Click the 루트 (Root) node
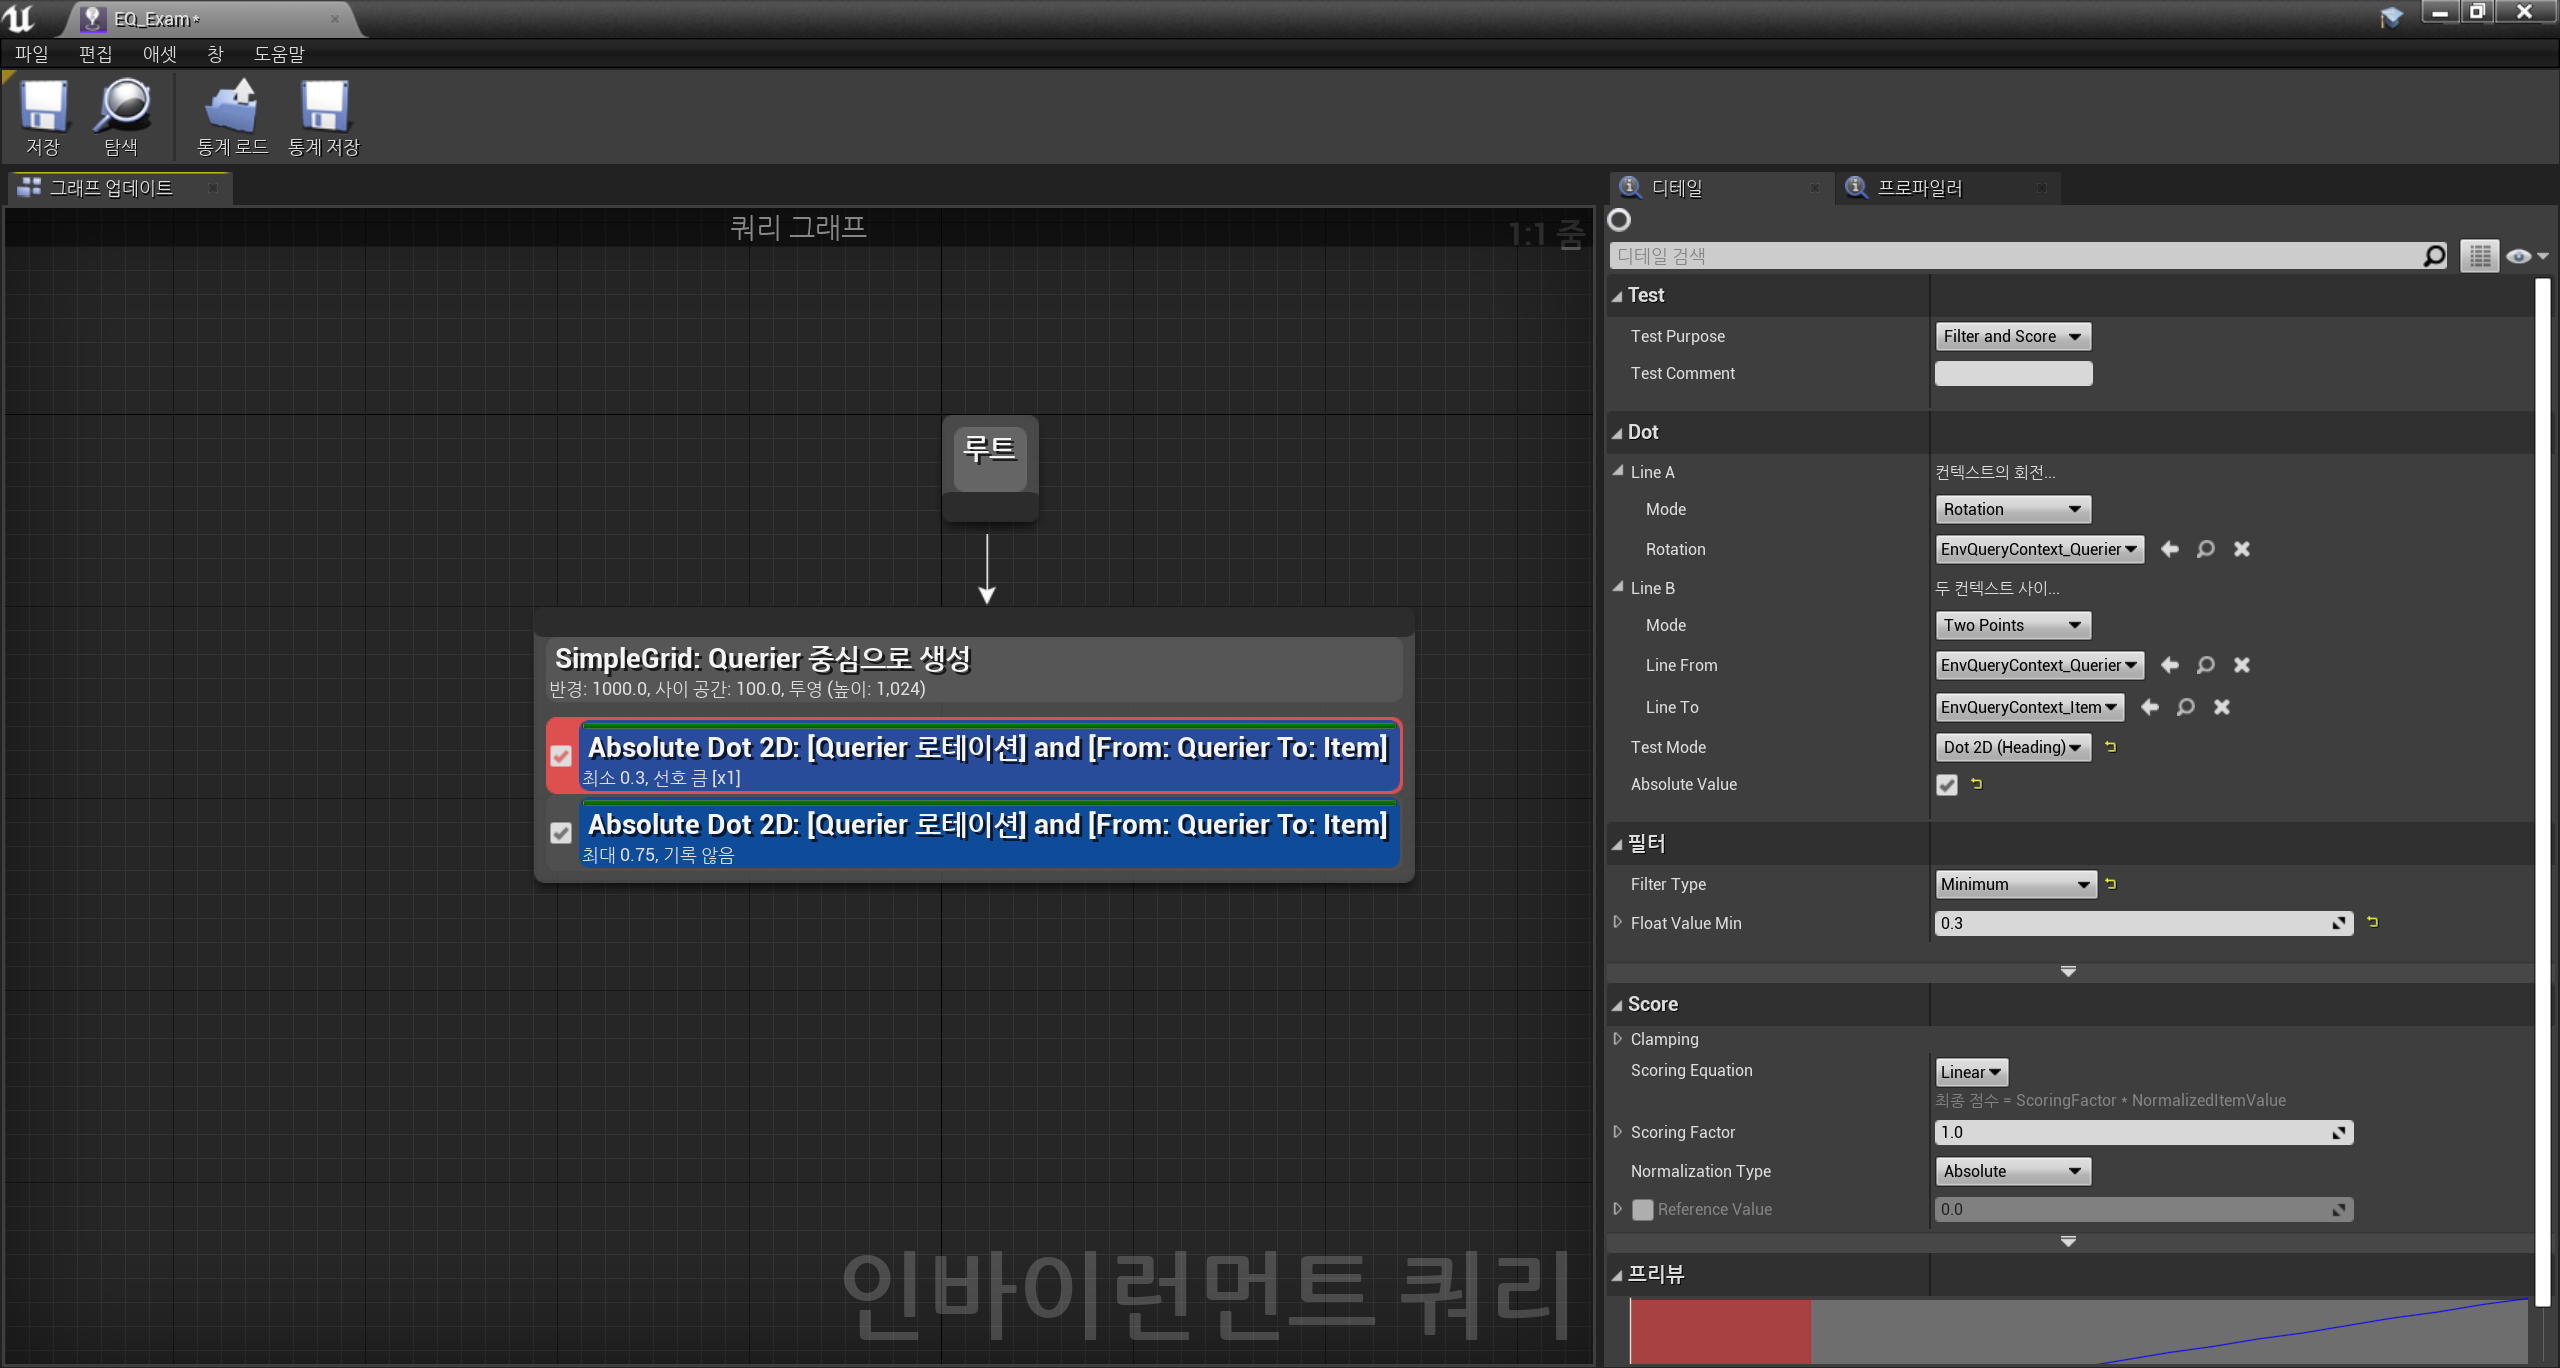This screenshot has height=1368, width=2560. 989,459
